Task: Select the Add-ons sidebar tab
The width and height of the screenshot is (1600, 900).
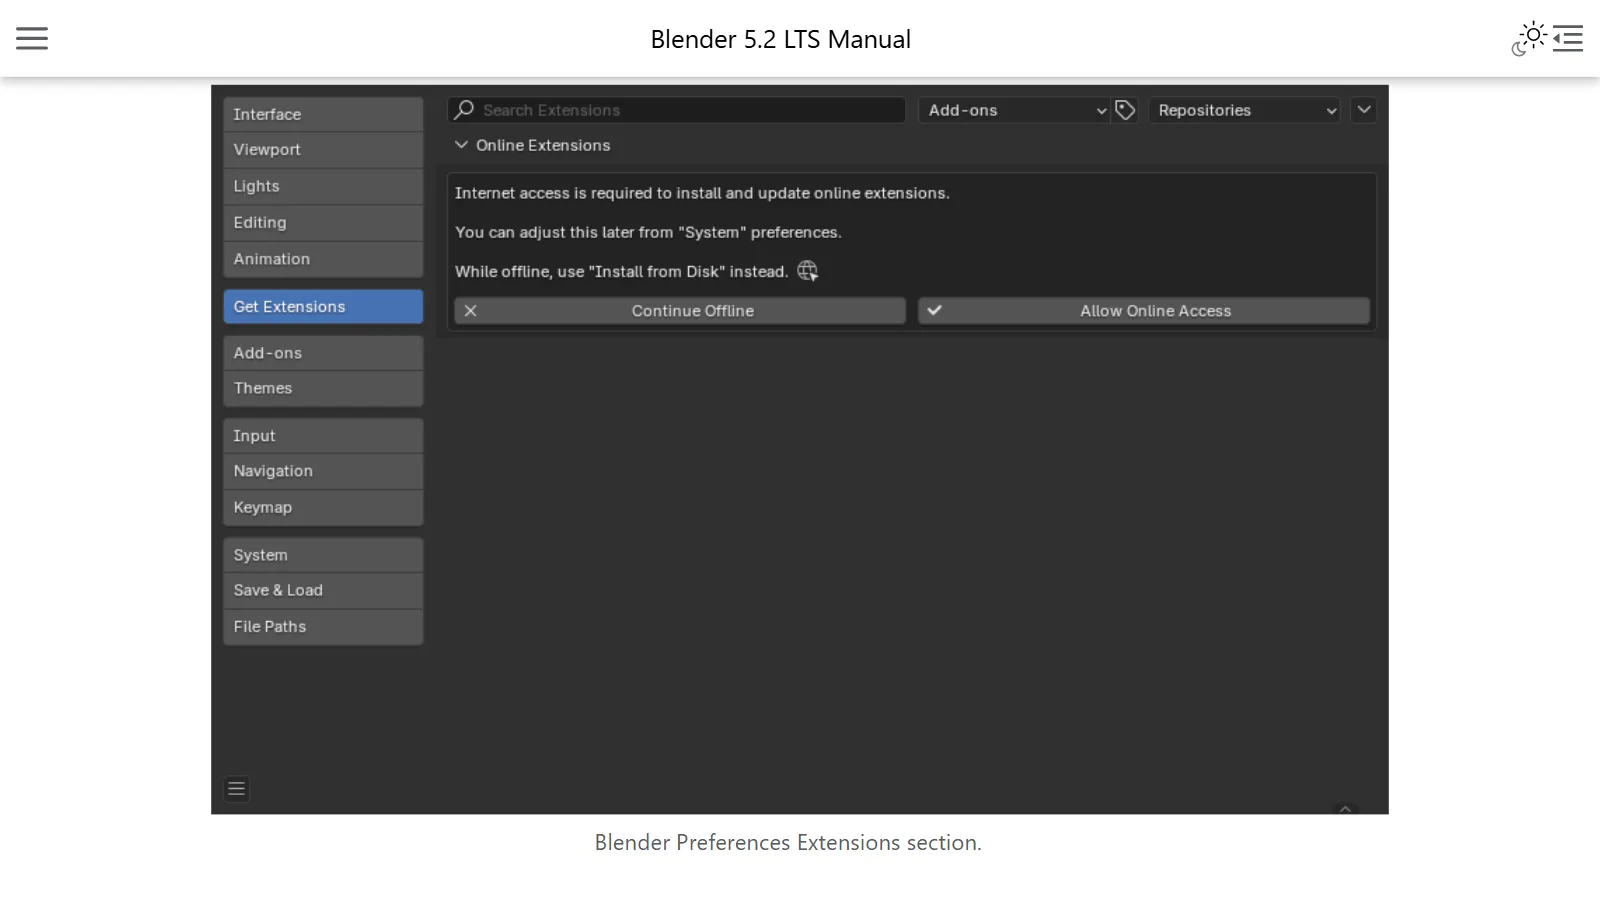Action: [323, 353]
